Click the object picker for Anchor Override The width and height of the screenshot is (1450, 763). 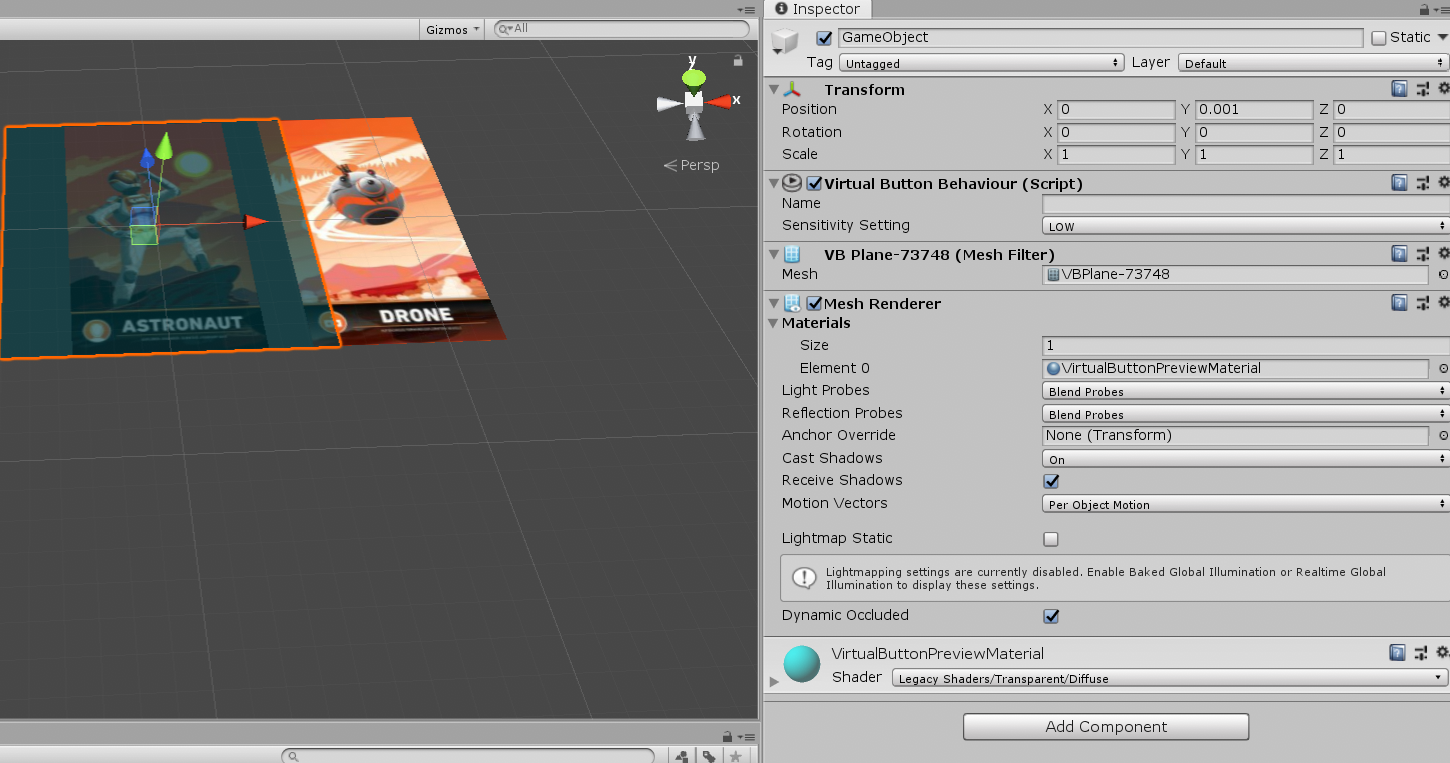tap(1442, 435)
